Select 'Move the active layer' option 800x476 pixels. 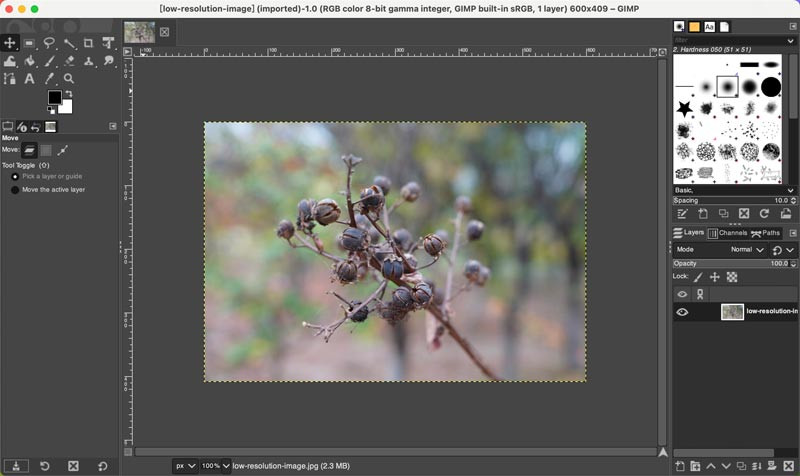tap(15, 189)
